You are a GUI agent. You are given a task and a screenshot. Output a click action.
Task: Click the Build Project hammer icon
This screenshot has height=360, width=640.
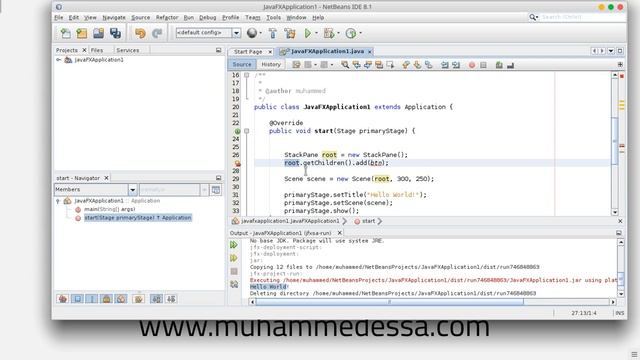tap(273, 33)
